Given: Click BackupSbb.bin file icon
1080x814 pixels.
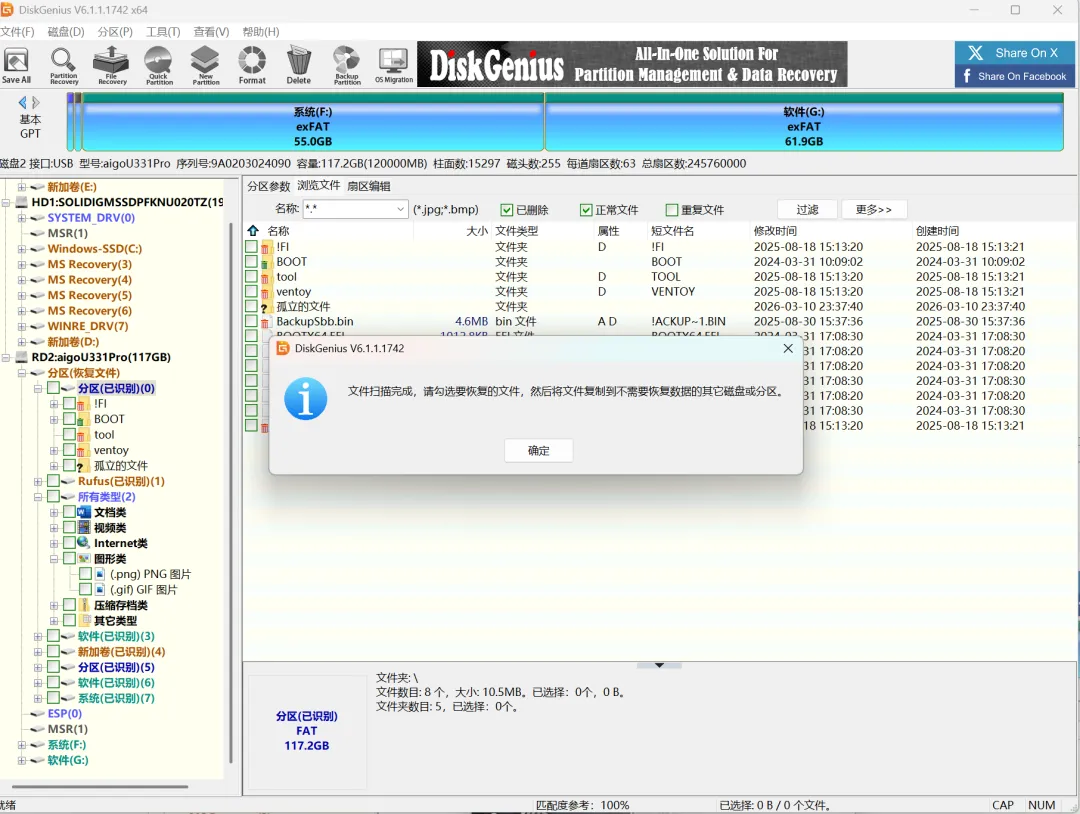Looking at the screenshot, I should pyautogui.click(x=265, y=322).
